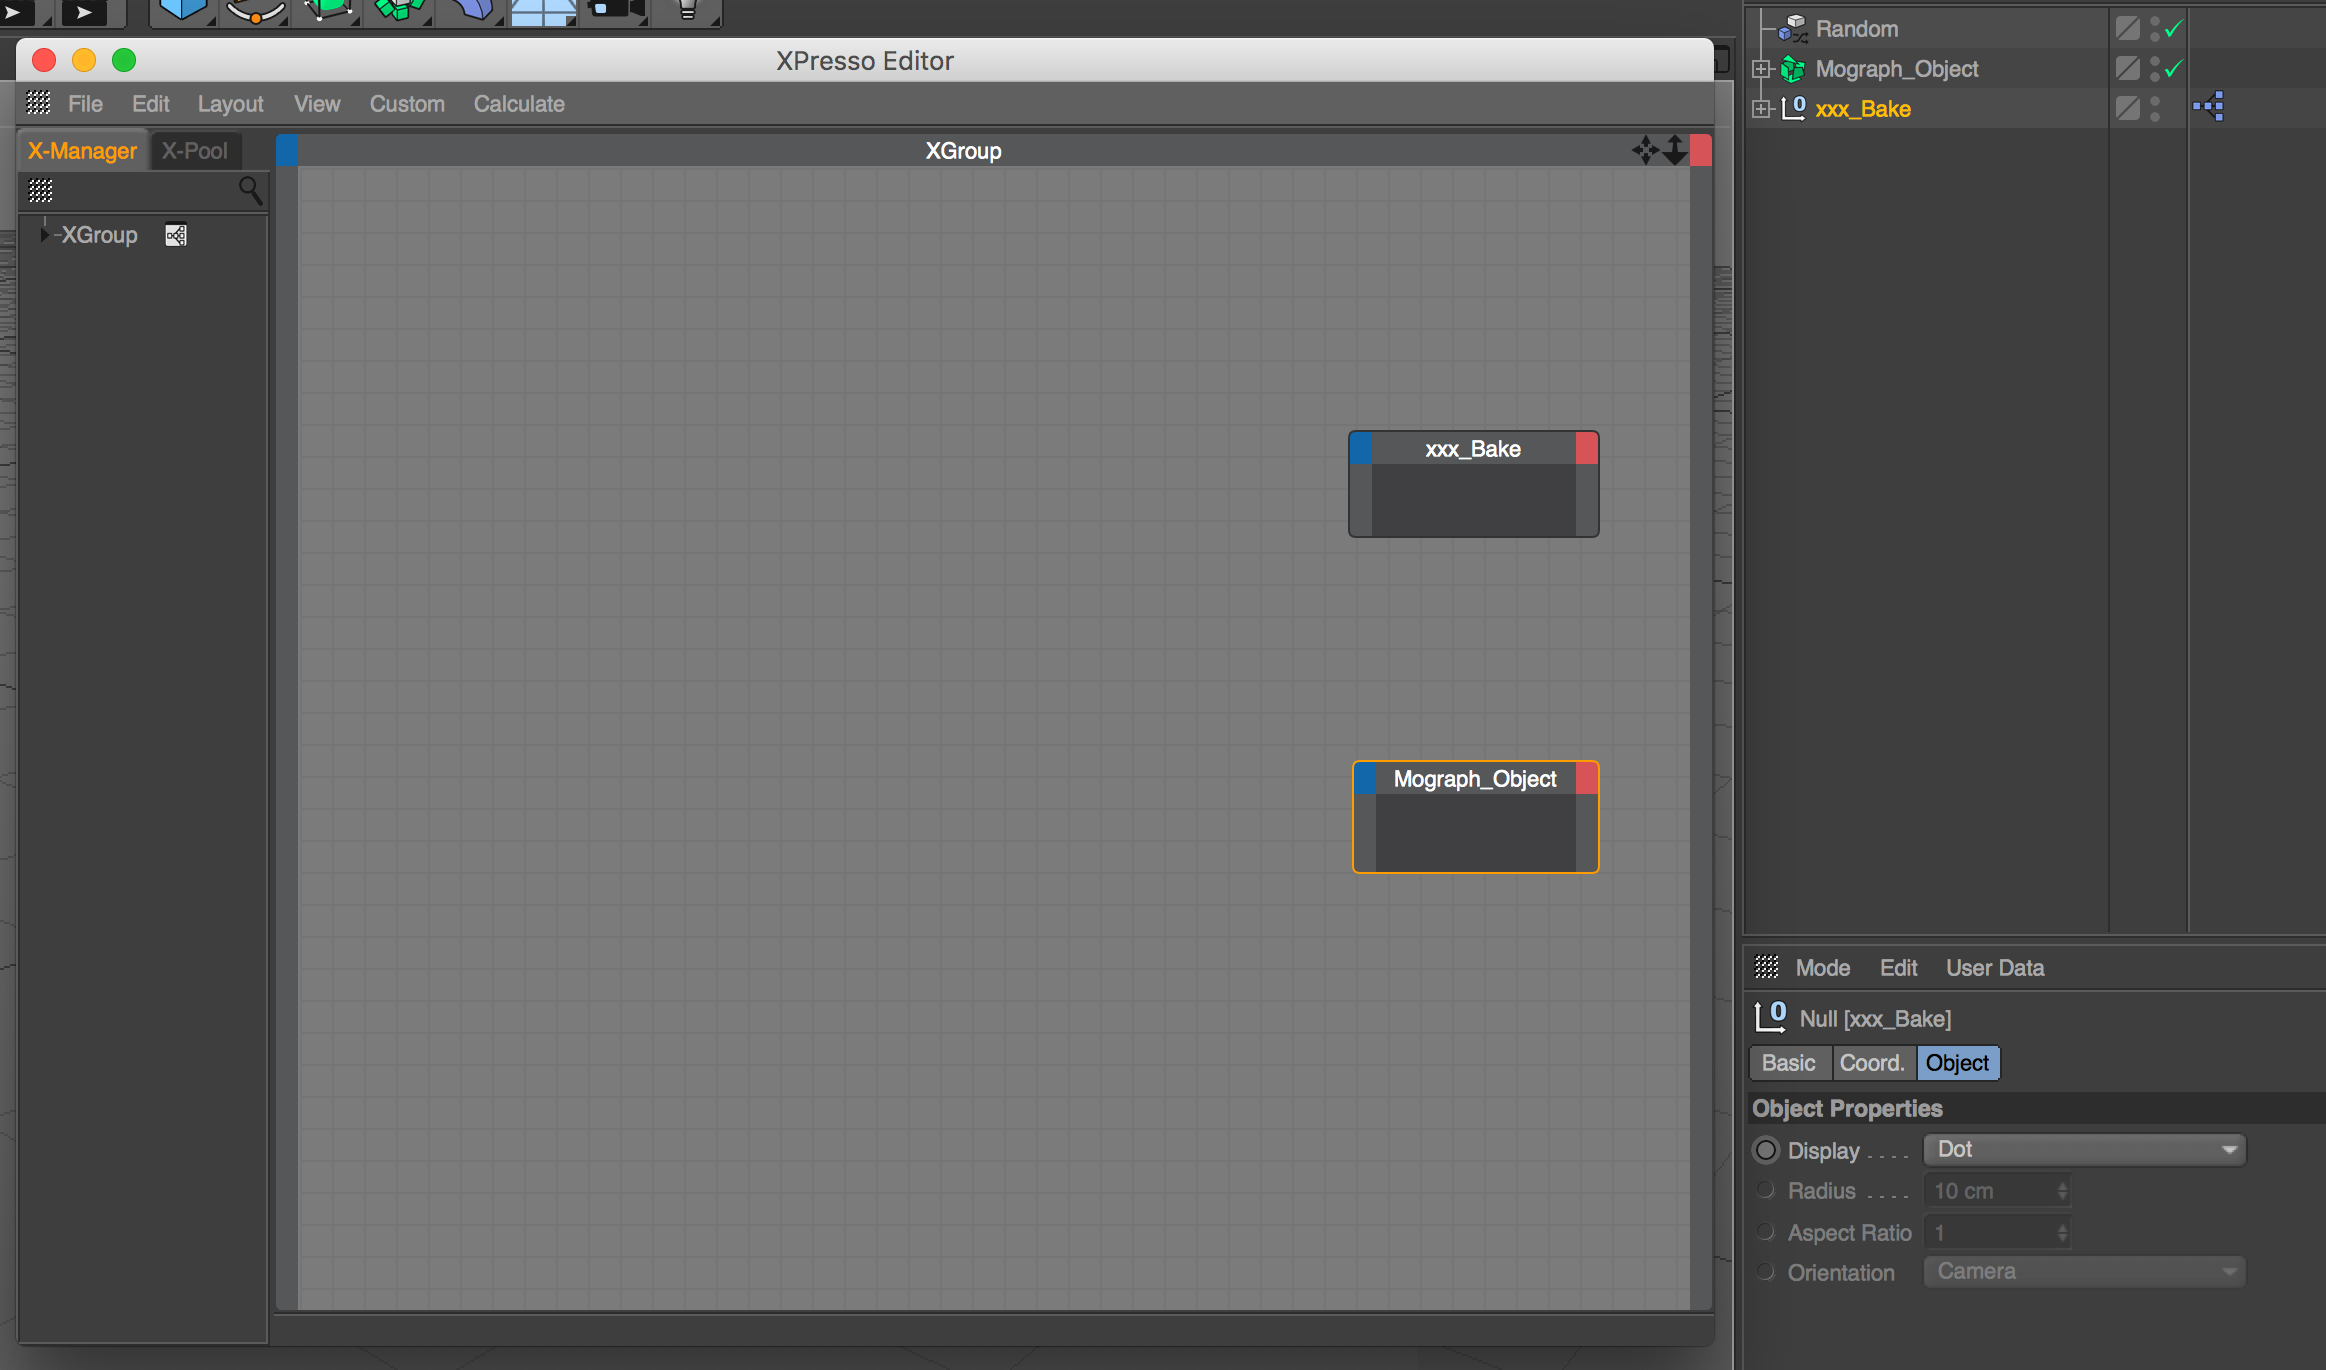
Task: Toggle Mograph_Object green enable checkmark
Action: pyautogui.click(x=2173, y=69)
